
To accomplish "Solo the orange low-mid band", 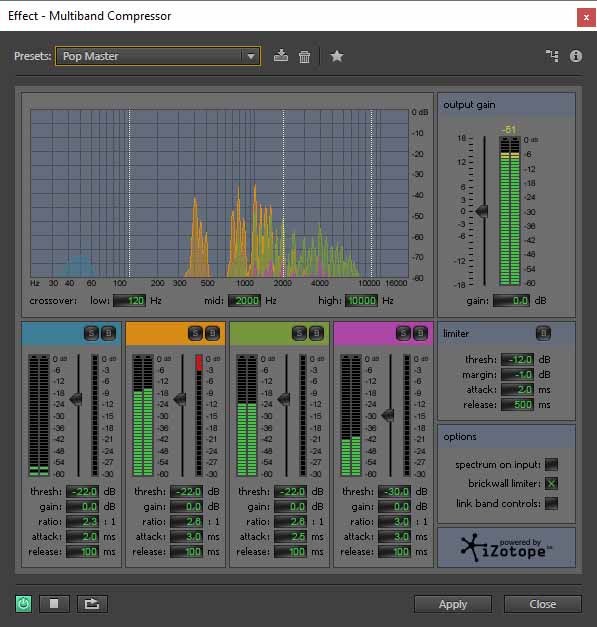I will [x=195, y=333].
